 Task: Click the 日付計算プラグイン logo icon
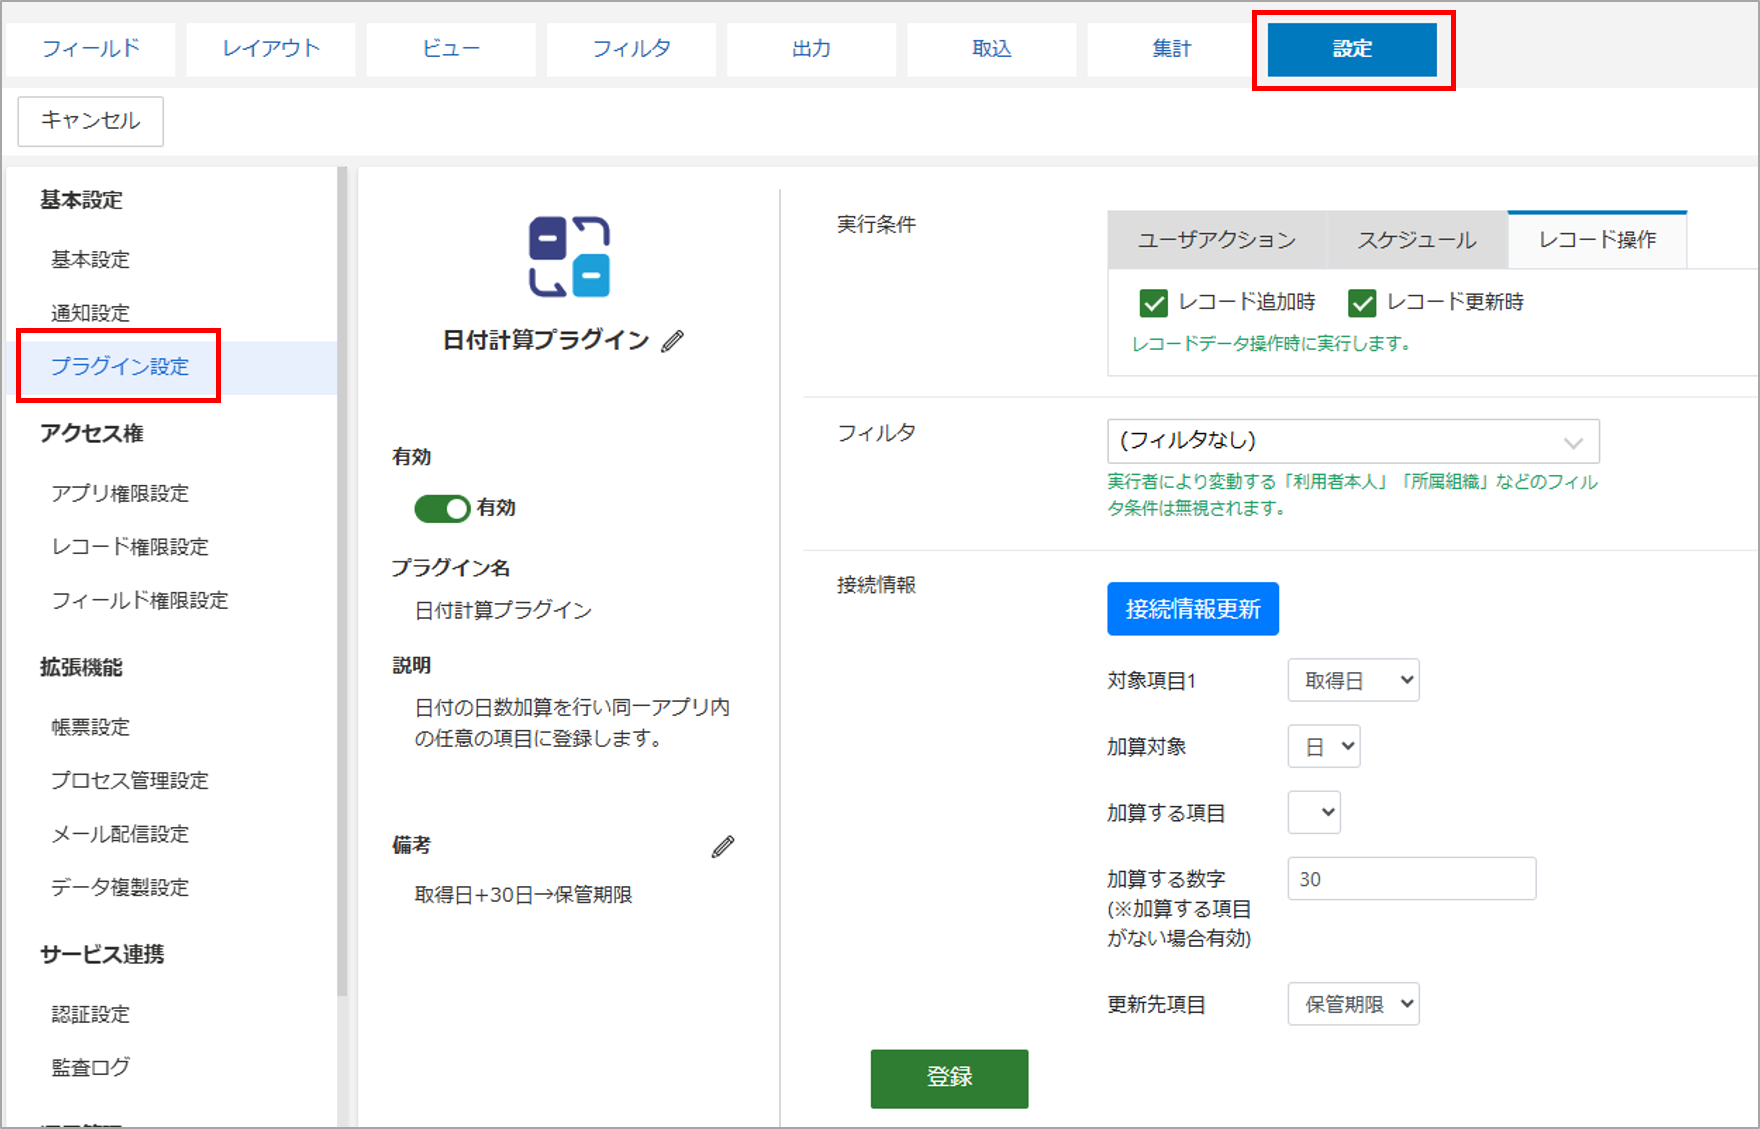pyautogui.click(x=569, y=257)
